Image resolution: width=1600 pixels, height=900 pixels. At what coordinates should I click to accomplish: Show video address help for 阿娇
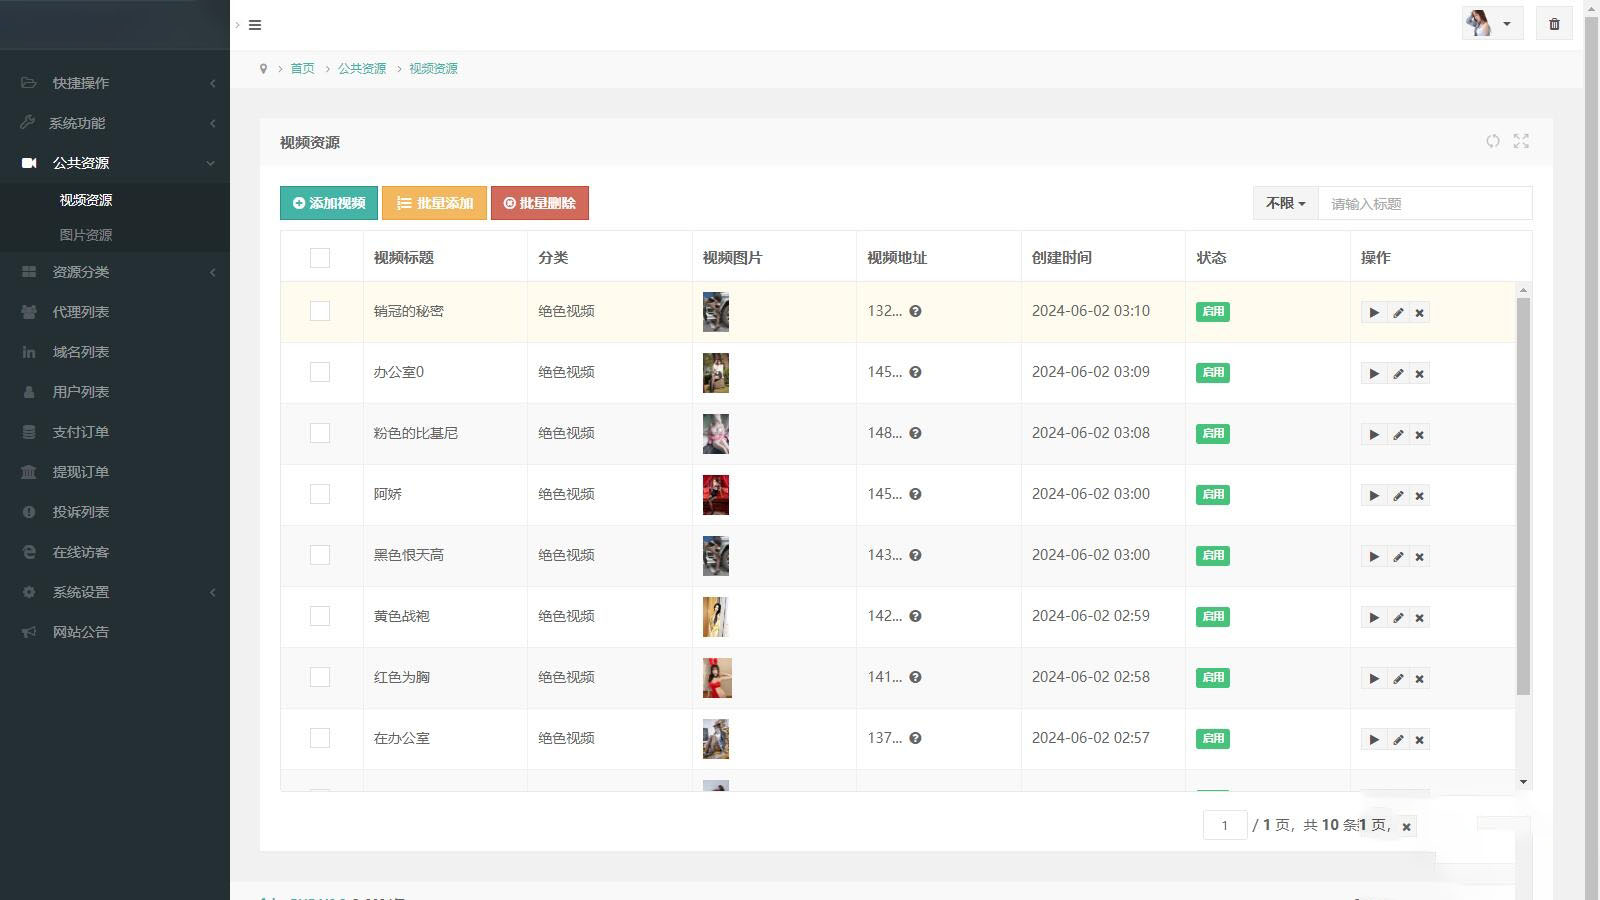pyautogui.click(x=915, y=494)
